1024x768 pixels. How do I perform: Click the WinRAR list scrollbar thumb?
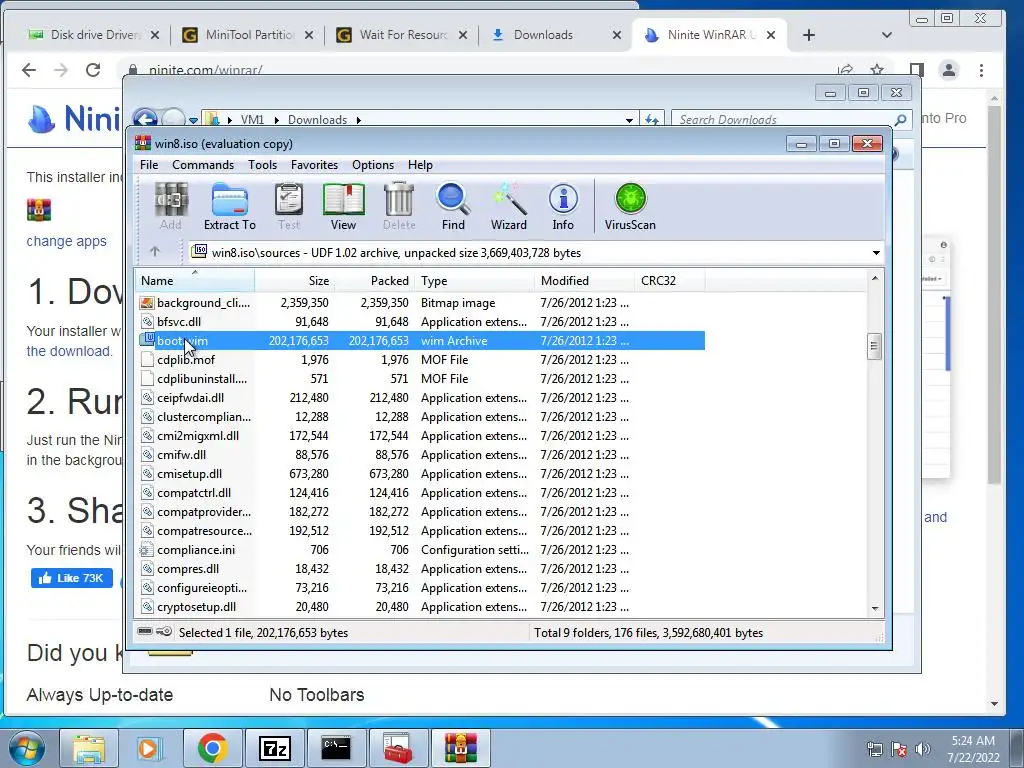(x=874, y=346)
